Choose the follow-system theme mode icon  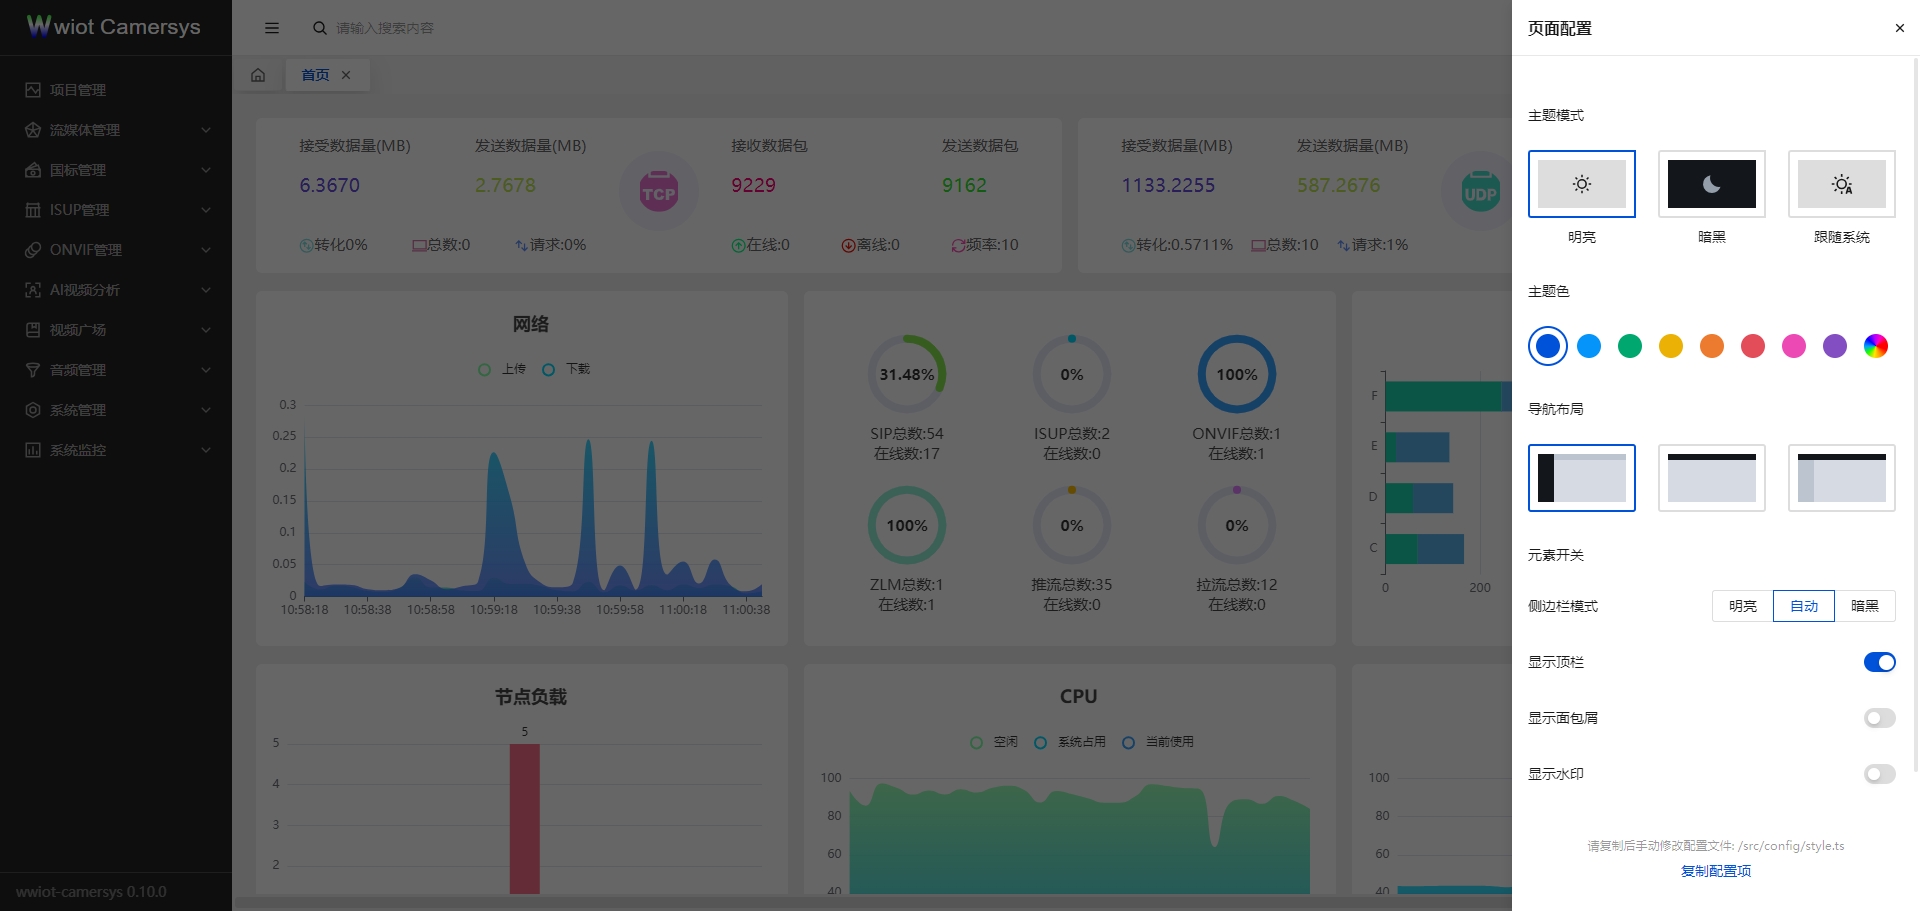pyautogui.click(x=1841, y=184)
